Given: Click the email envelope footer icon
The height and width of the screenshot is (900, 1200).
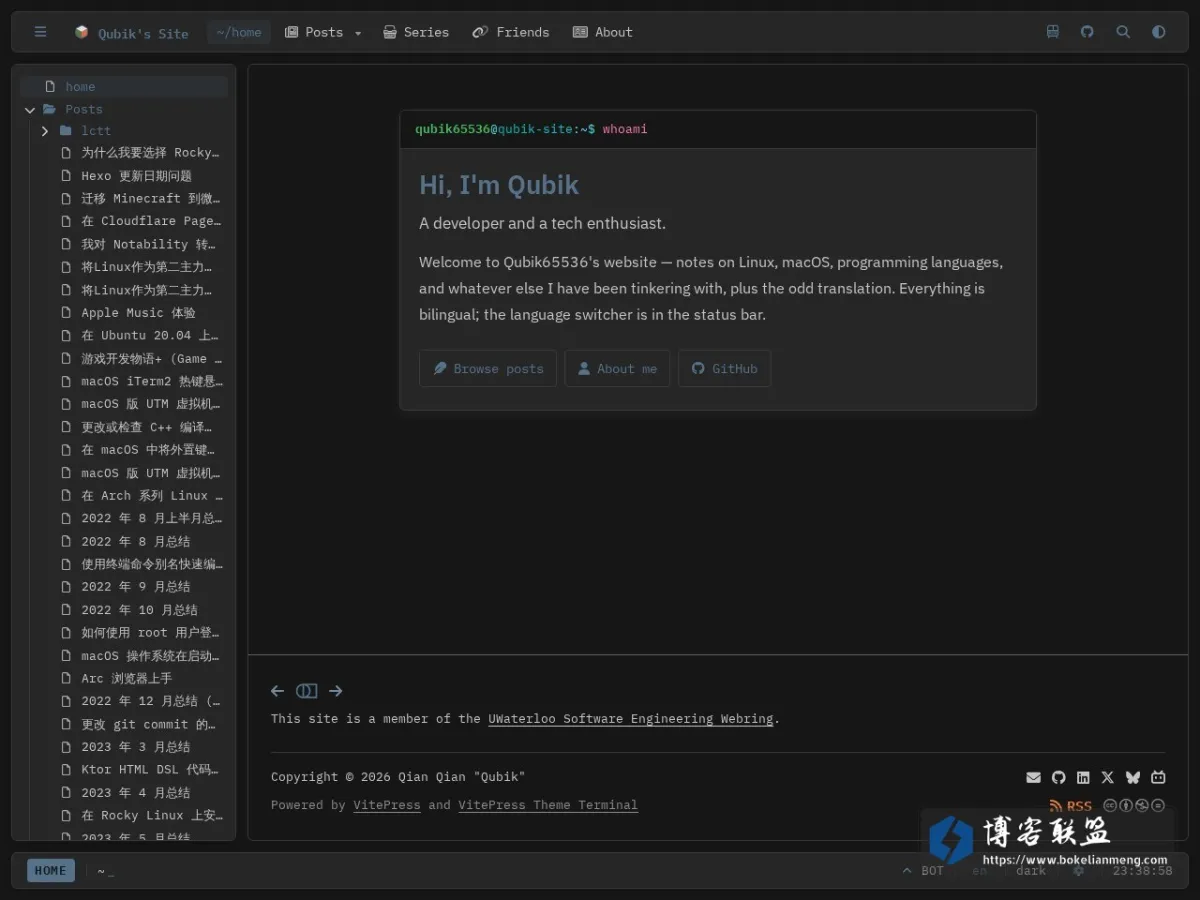Looking at the screenshot, I should [1034, 777].
